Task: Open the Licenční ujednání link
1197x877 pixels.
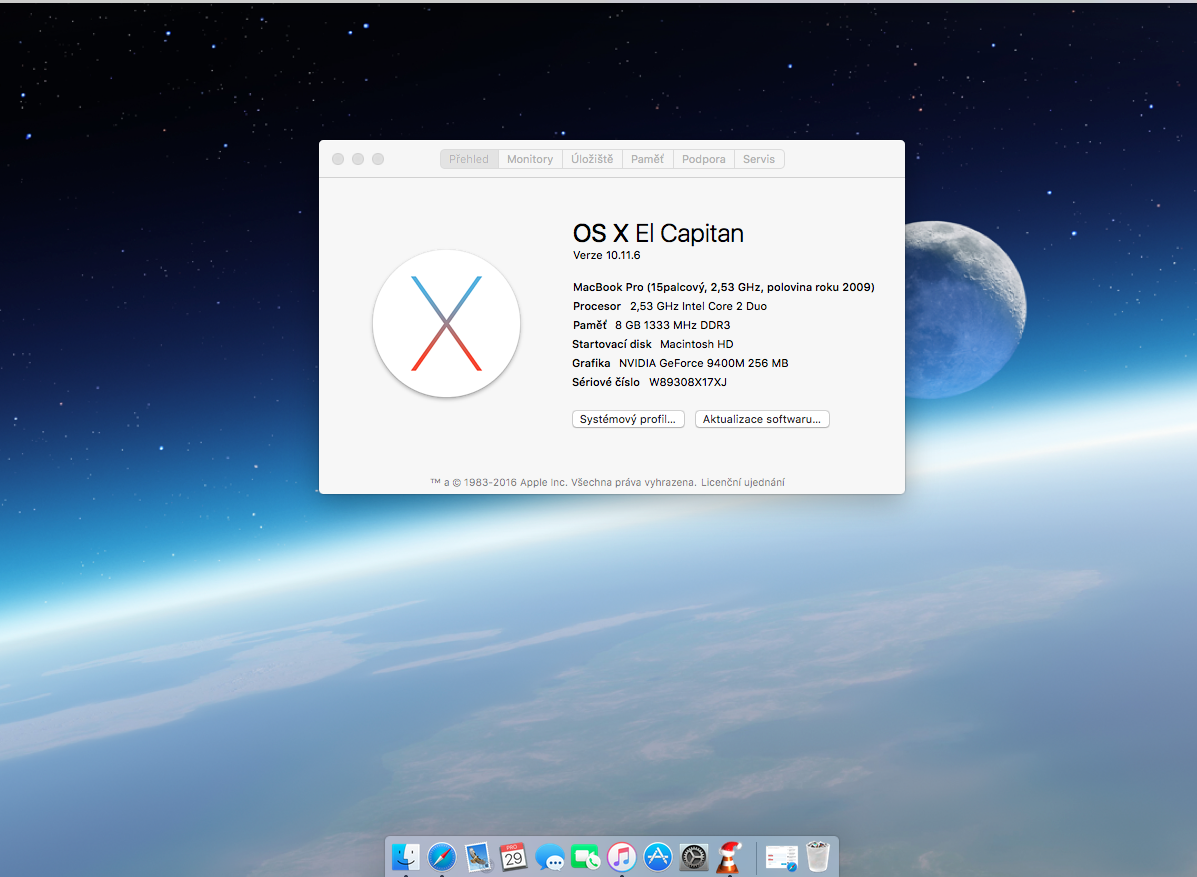Action: pos(743,482)
